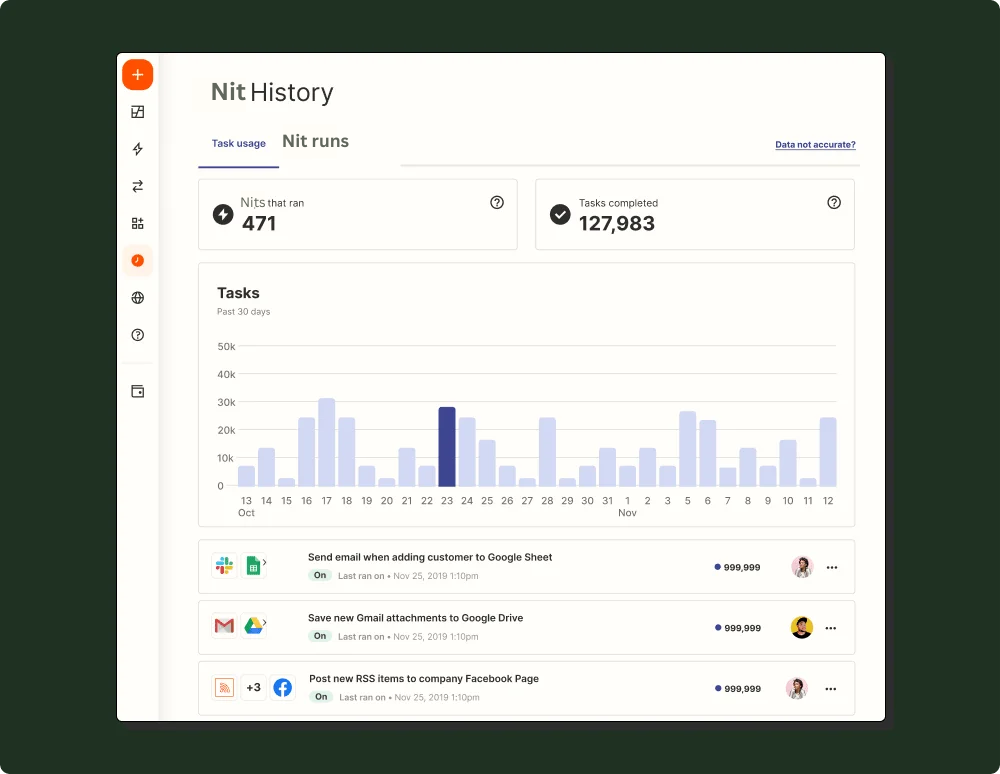
Task: Open Send email when adding customer workflow title
Action: 430,557
